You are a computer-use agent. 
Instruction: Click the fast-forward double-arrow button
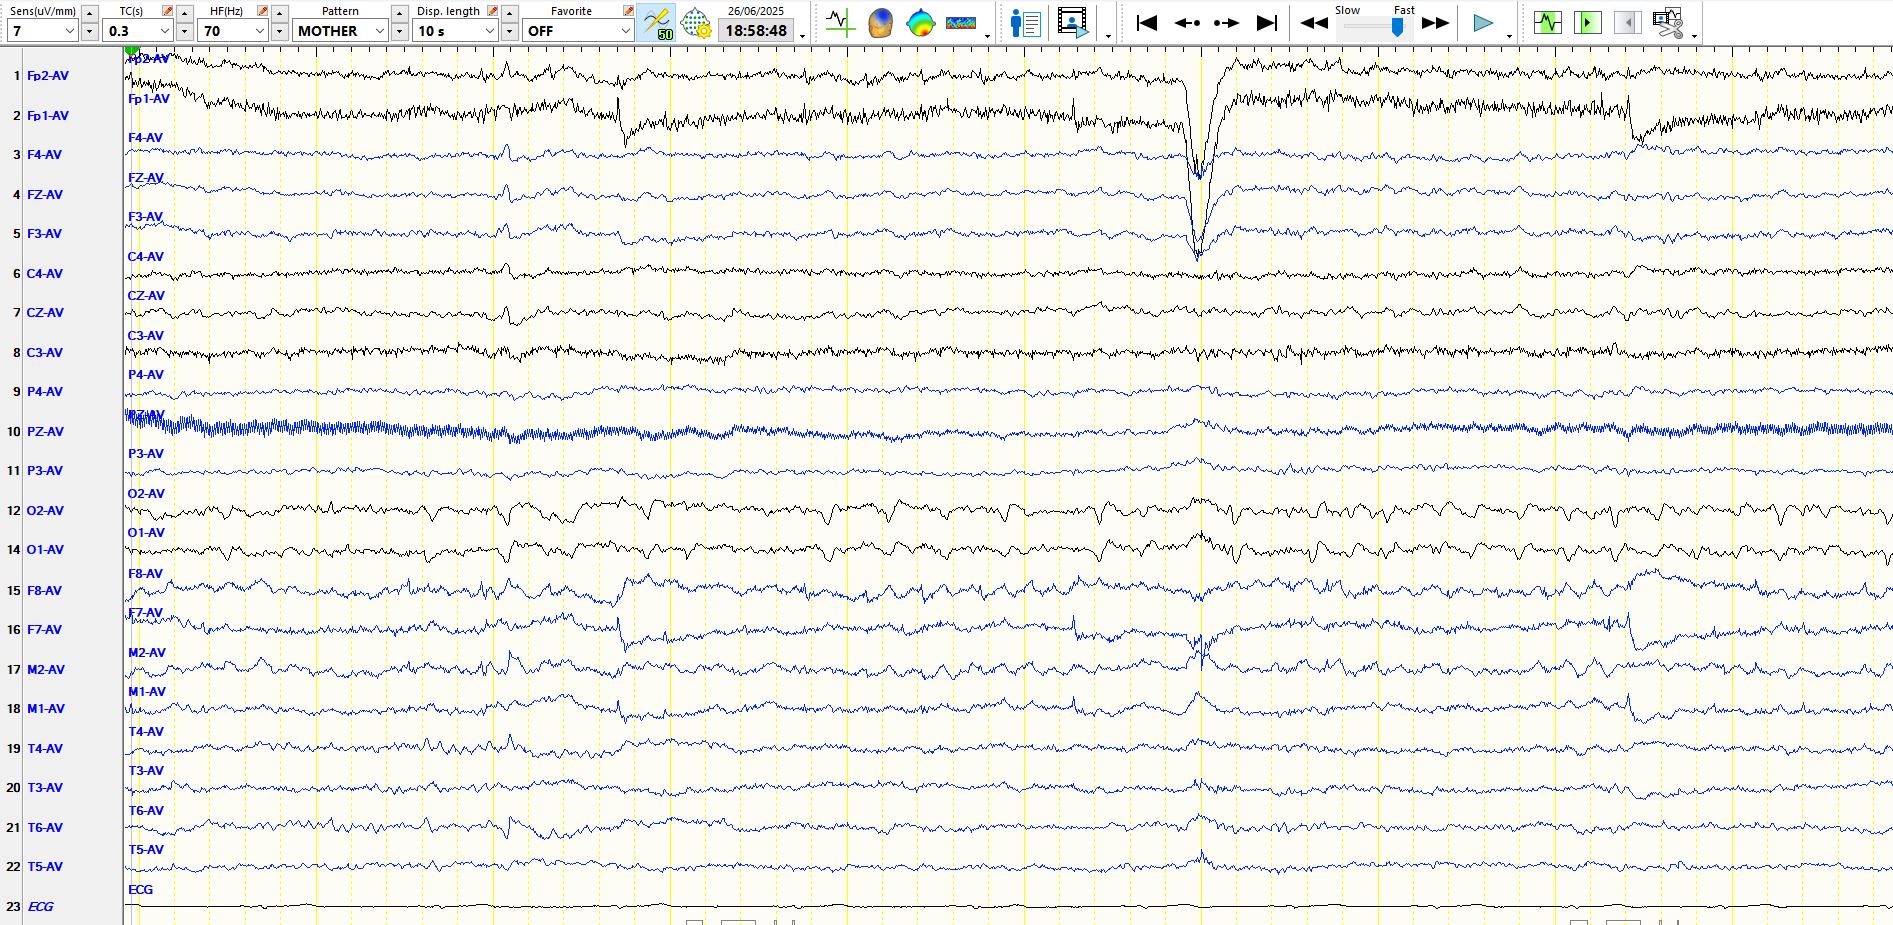click(1435, 23)
